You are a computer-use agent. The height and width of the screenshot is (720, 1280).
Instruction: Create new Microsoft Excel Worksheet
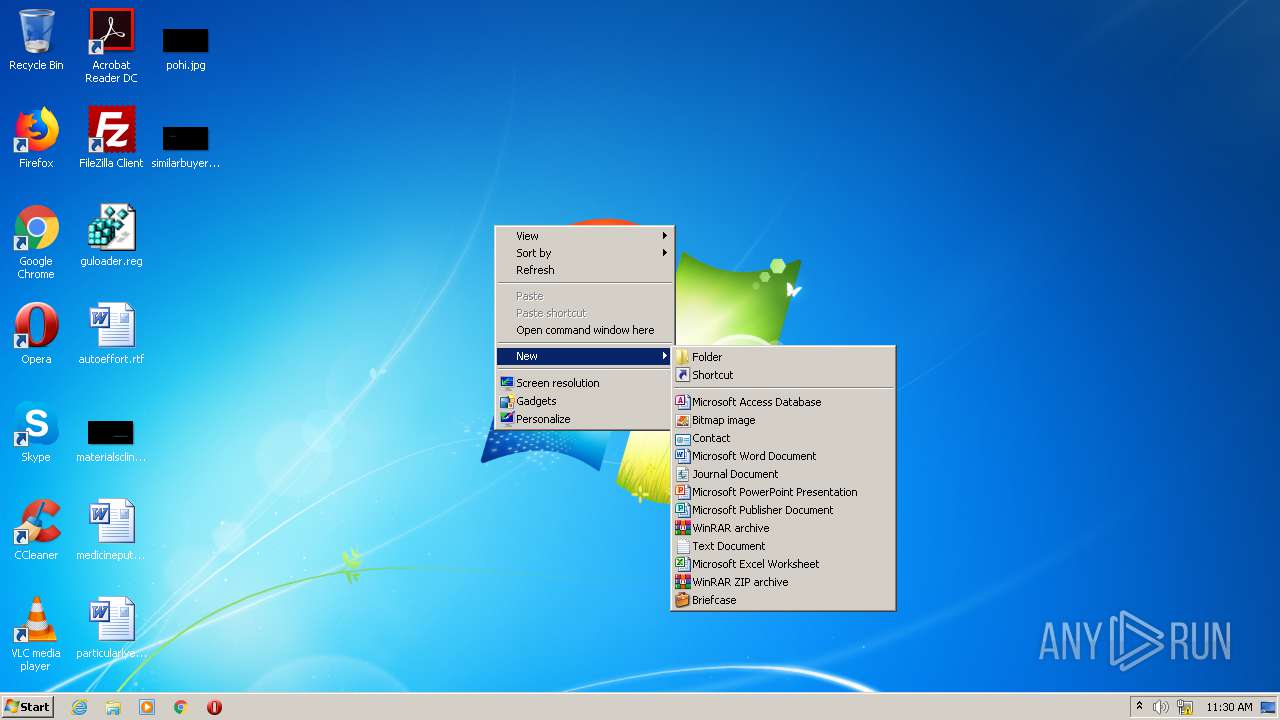pyautogui.click(x=783, y=564)
